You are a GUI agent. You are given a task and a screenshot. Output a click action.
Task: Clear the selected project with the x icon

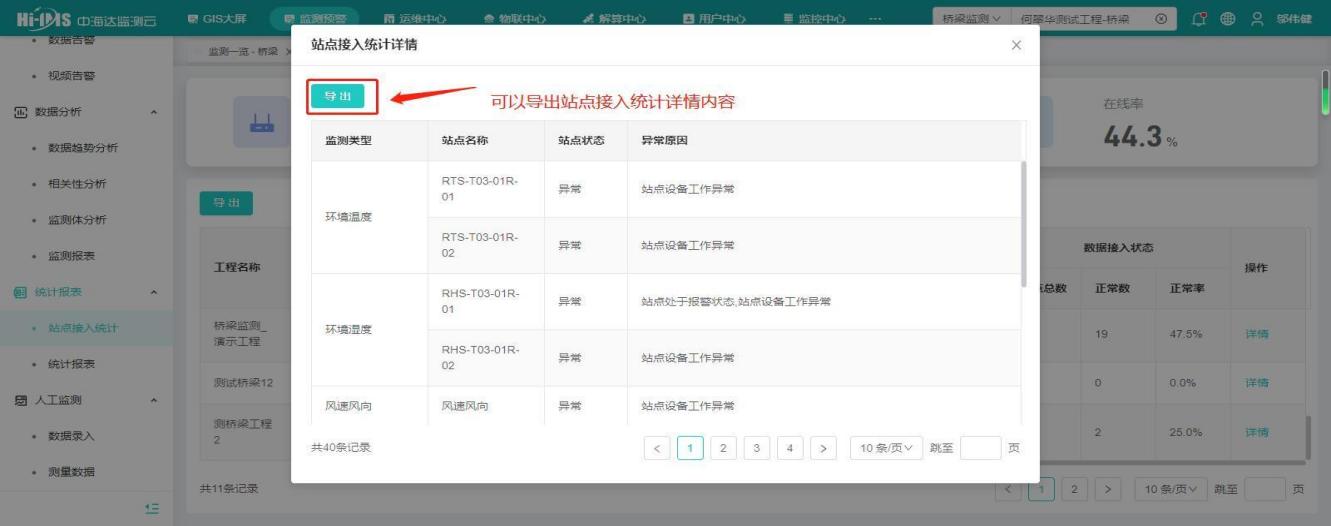1159,18
